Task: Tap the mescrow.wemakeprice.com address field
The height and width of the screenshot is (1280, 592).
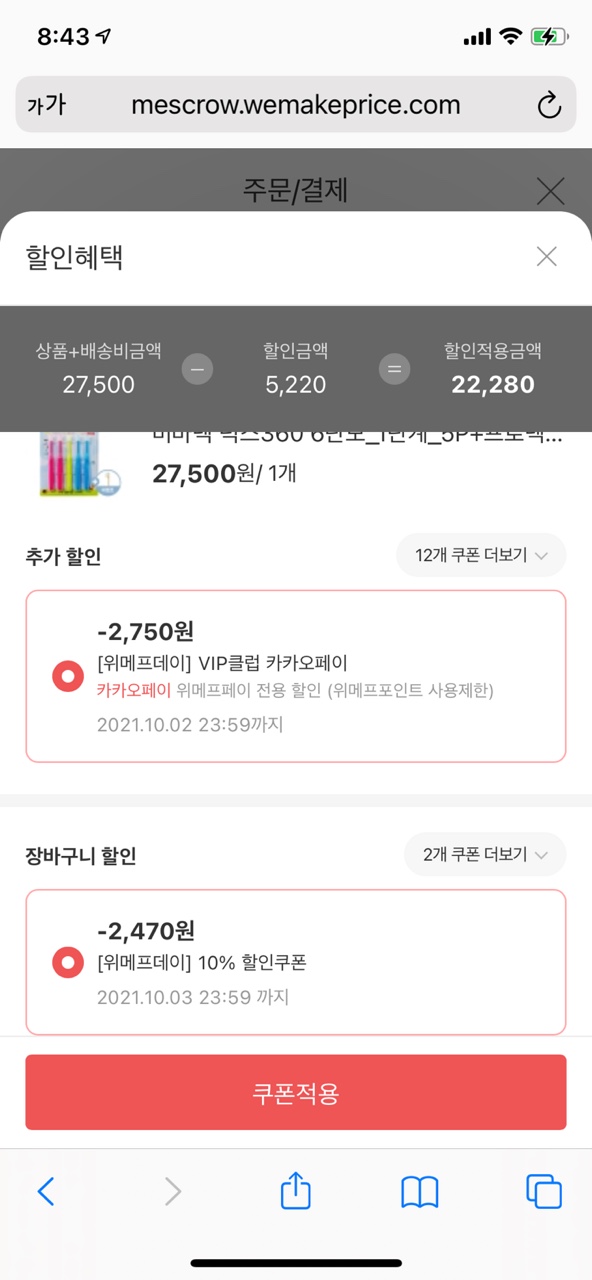Action: click(x=296, y=104)
